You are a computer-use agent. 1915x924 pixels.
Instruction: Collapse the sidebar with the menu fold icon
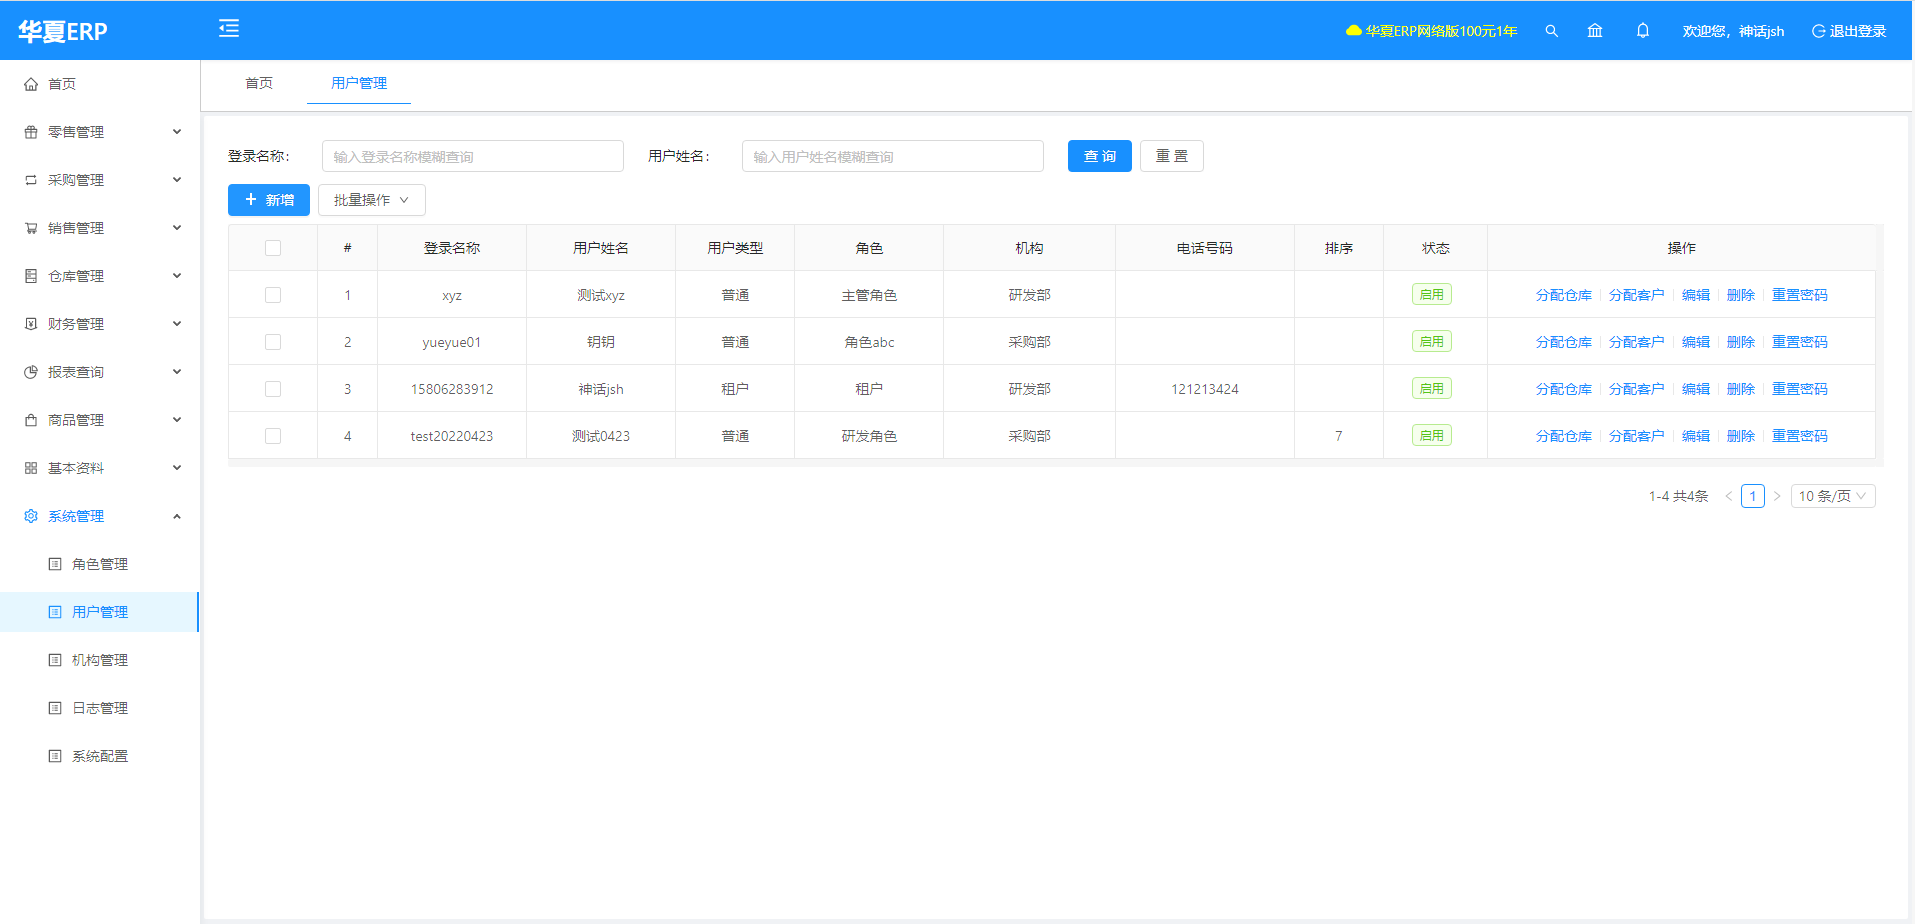tap(229, 28)
